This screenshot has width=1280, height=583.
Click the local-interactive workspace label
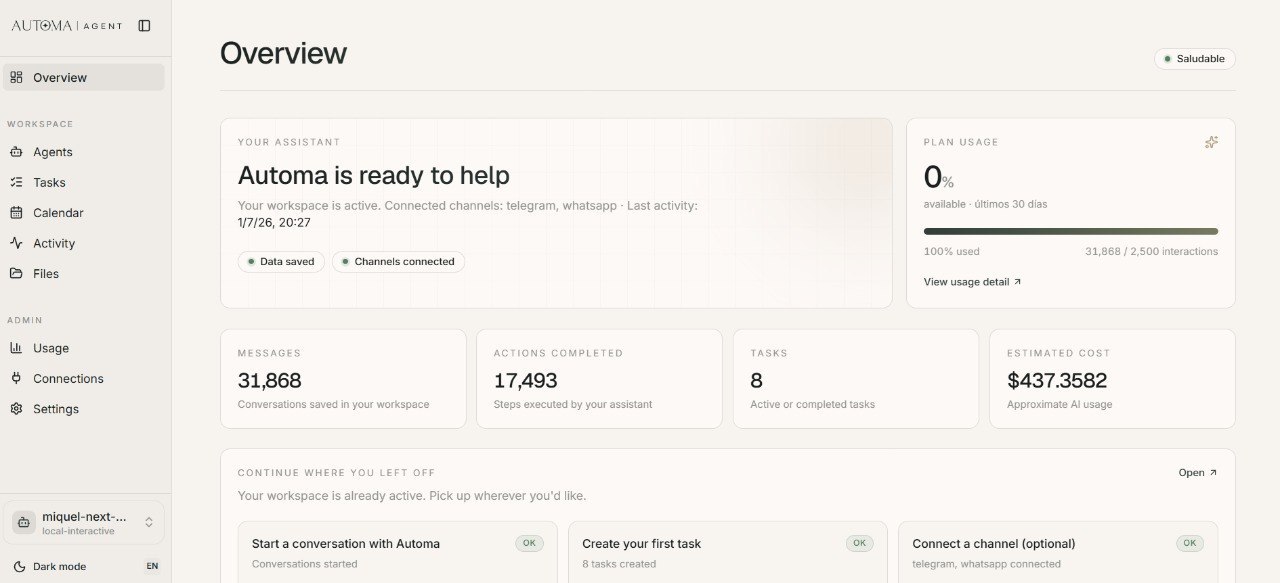tap(78, 531)
